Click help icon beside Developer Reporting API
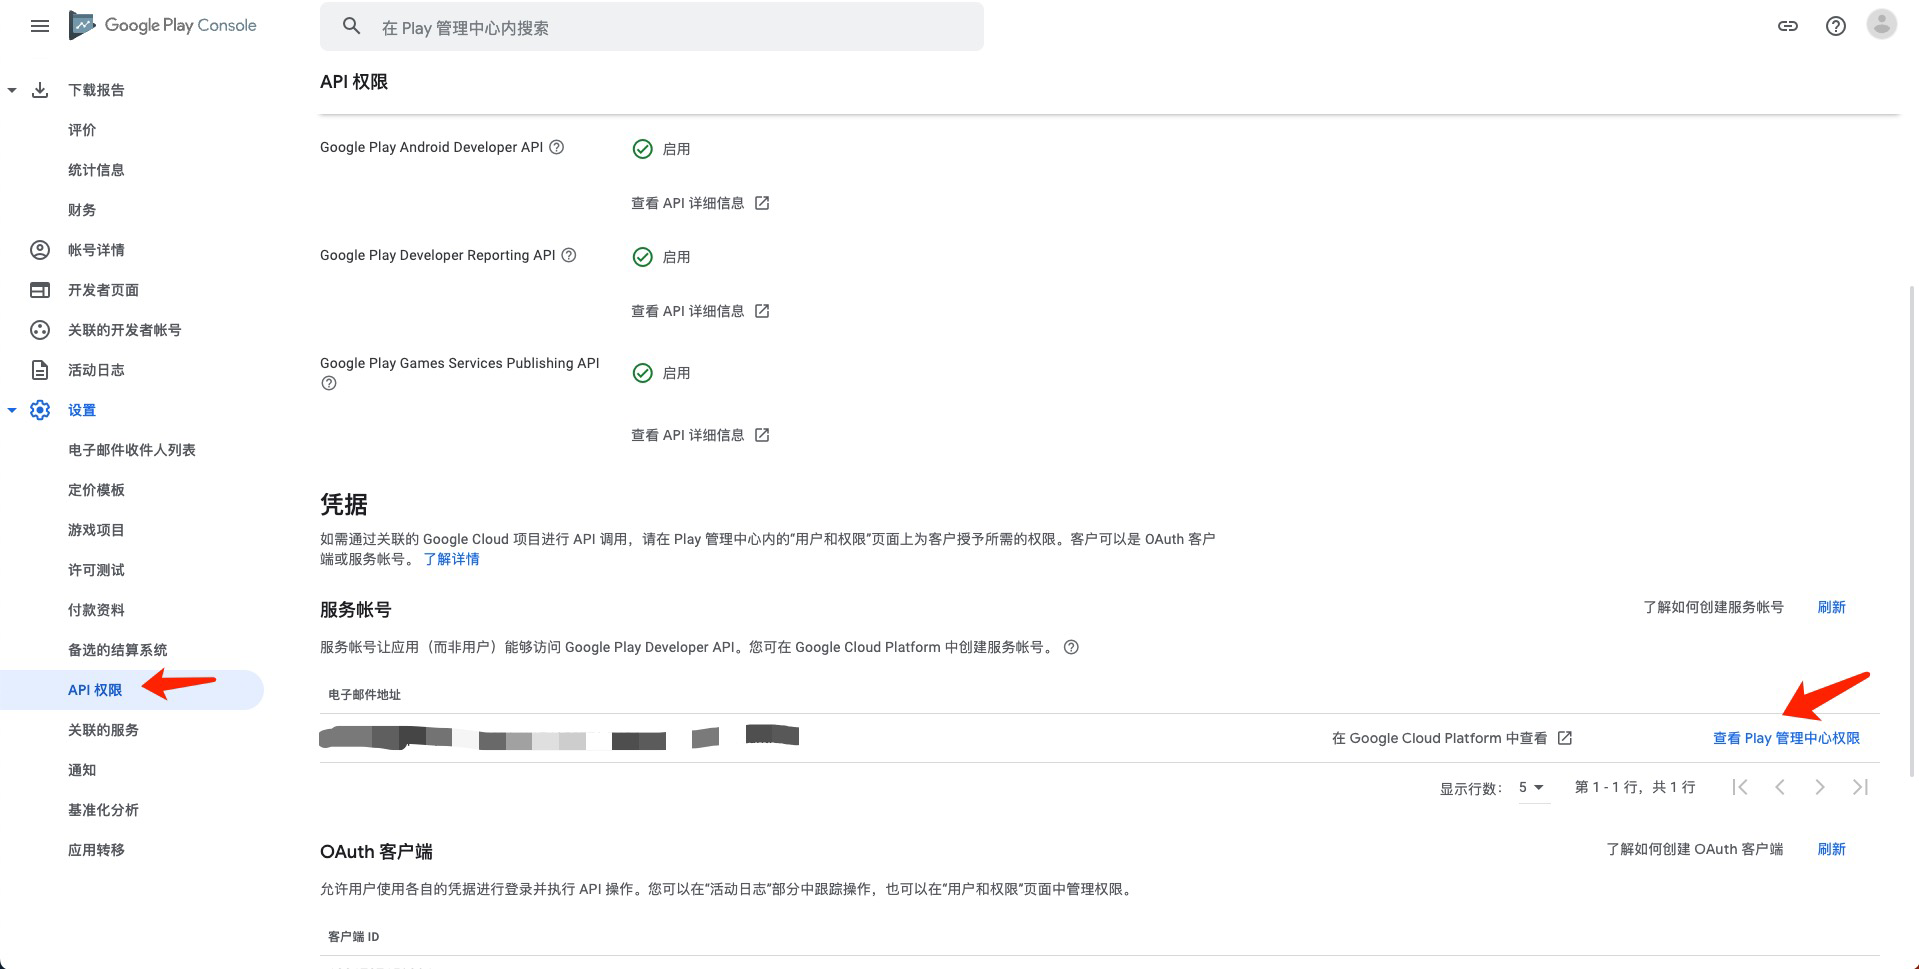Viewport: 1919px width, 969px height. [569, 255]
